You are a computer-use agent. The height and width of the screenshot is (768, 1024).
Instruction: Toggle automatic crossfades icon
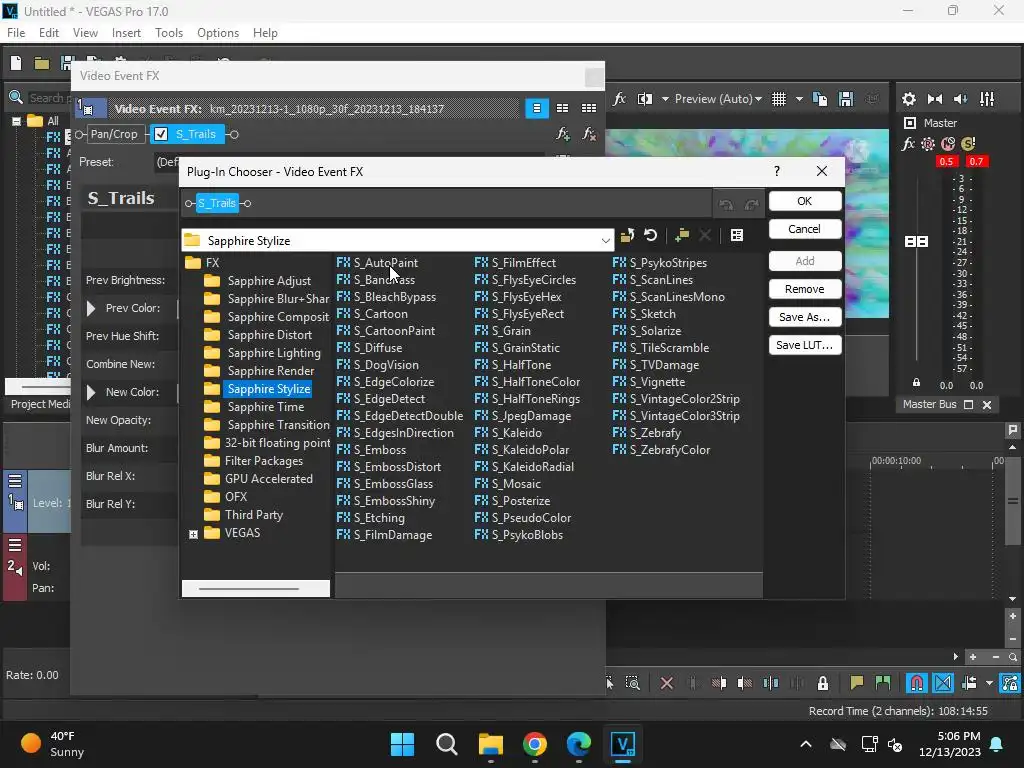tap(943, 683)
